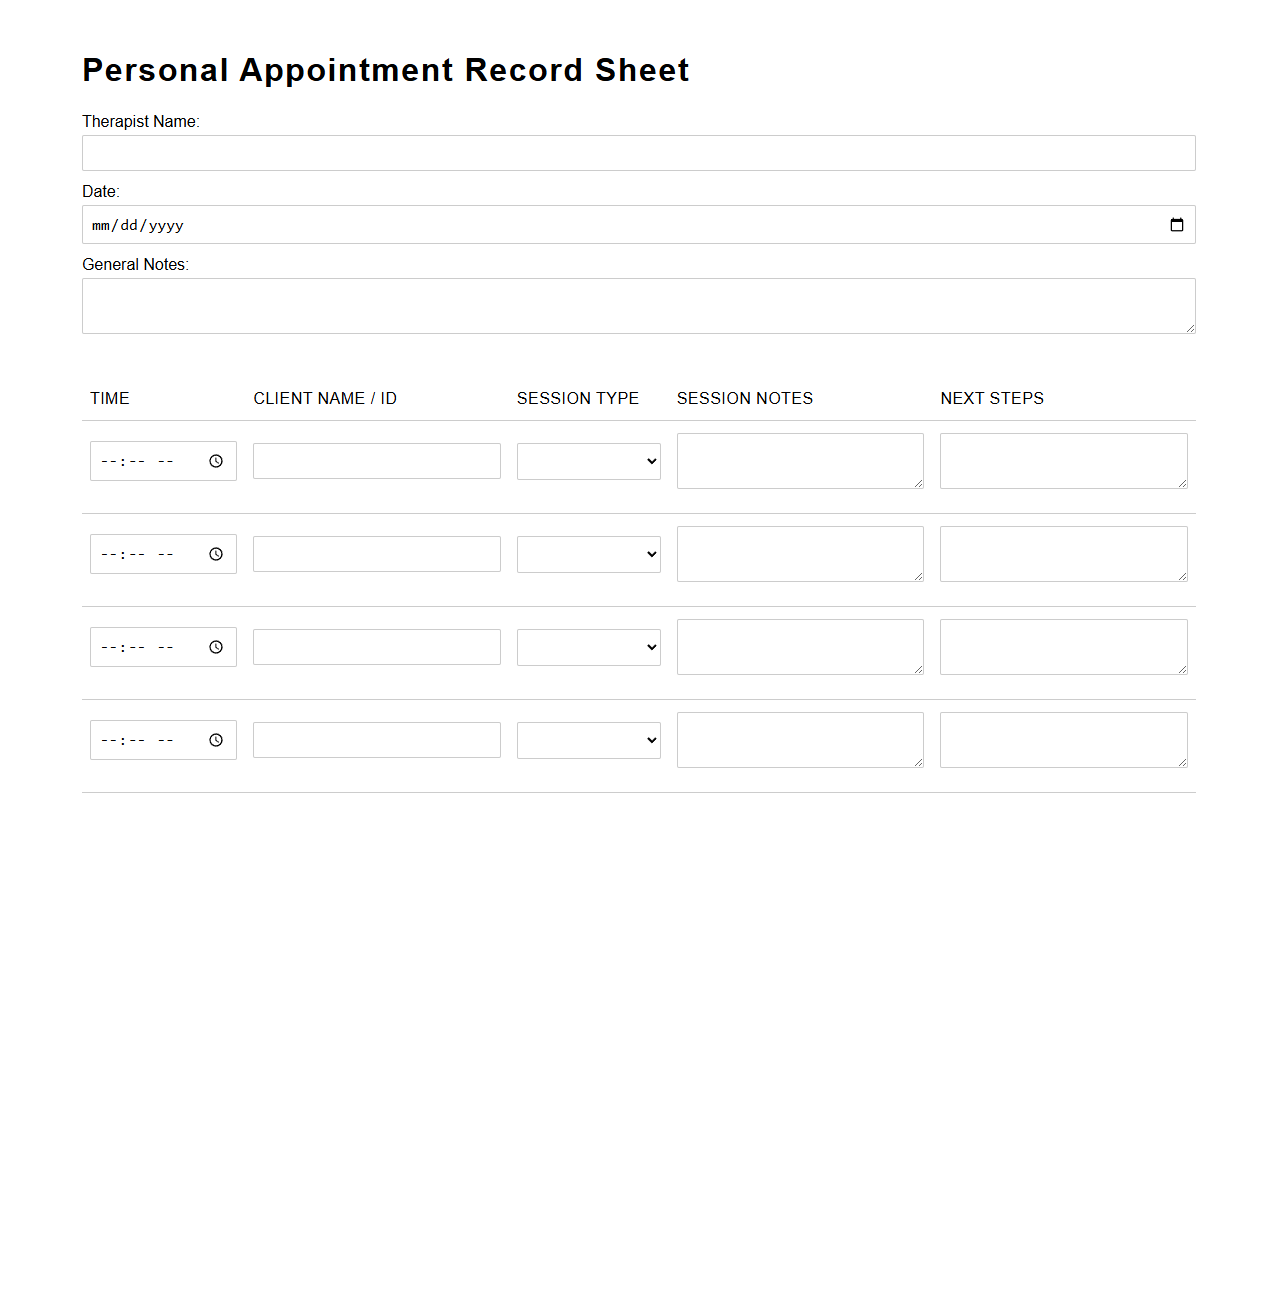Open the calendar picker on the Date field
Screen dimensions: 1278x1300
coord(1175,224)
